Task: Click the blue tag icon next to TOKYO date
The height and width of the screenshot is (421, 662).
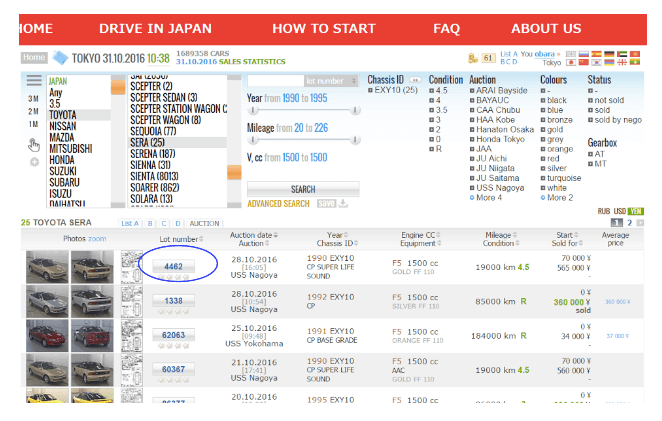Action: (60, 58)
